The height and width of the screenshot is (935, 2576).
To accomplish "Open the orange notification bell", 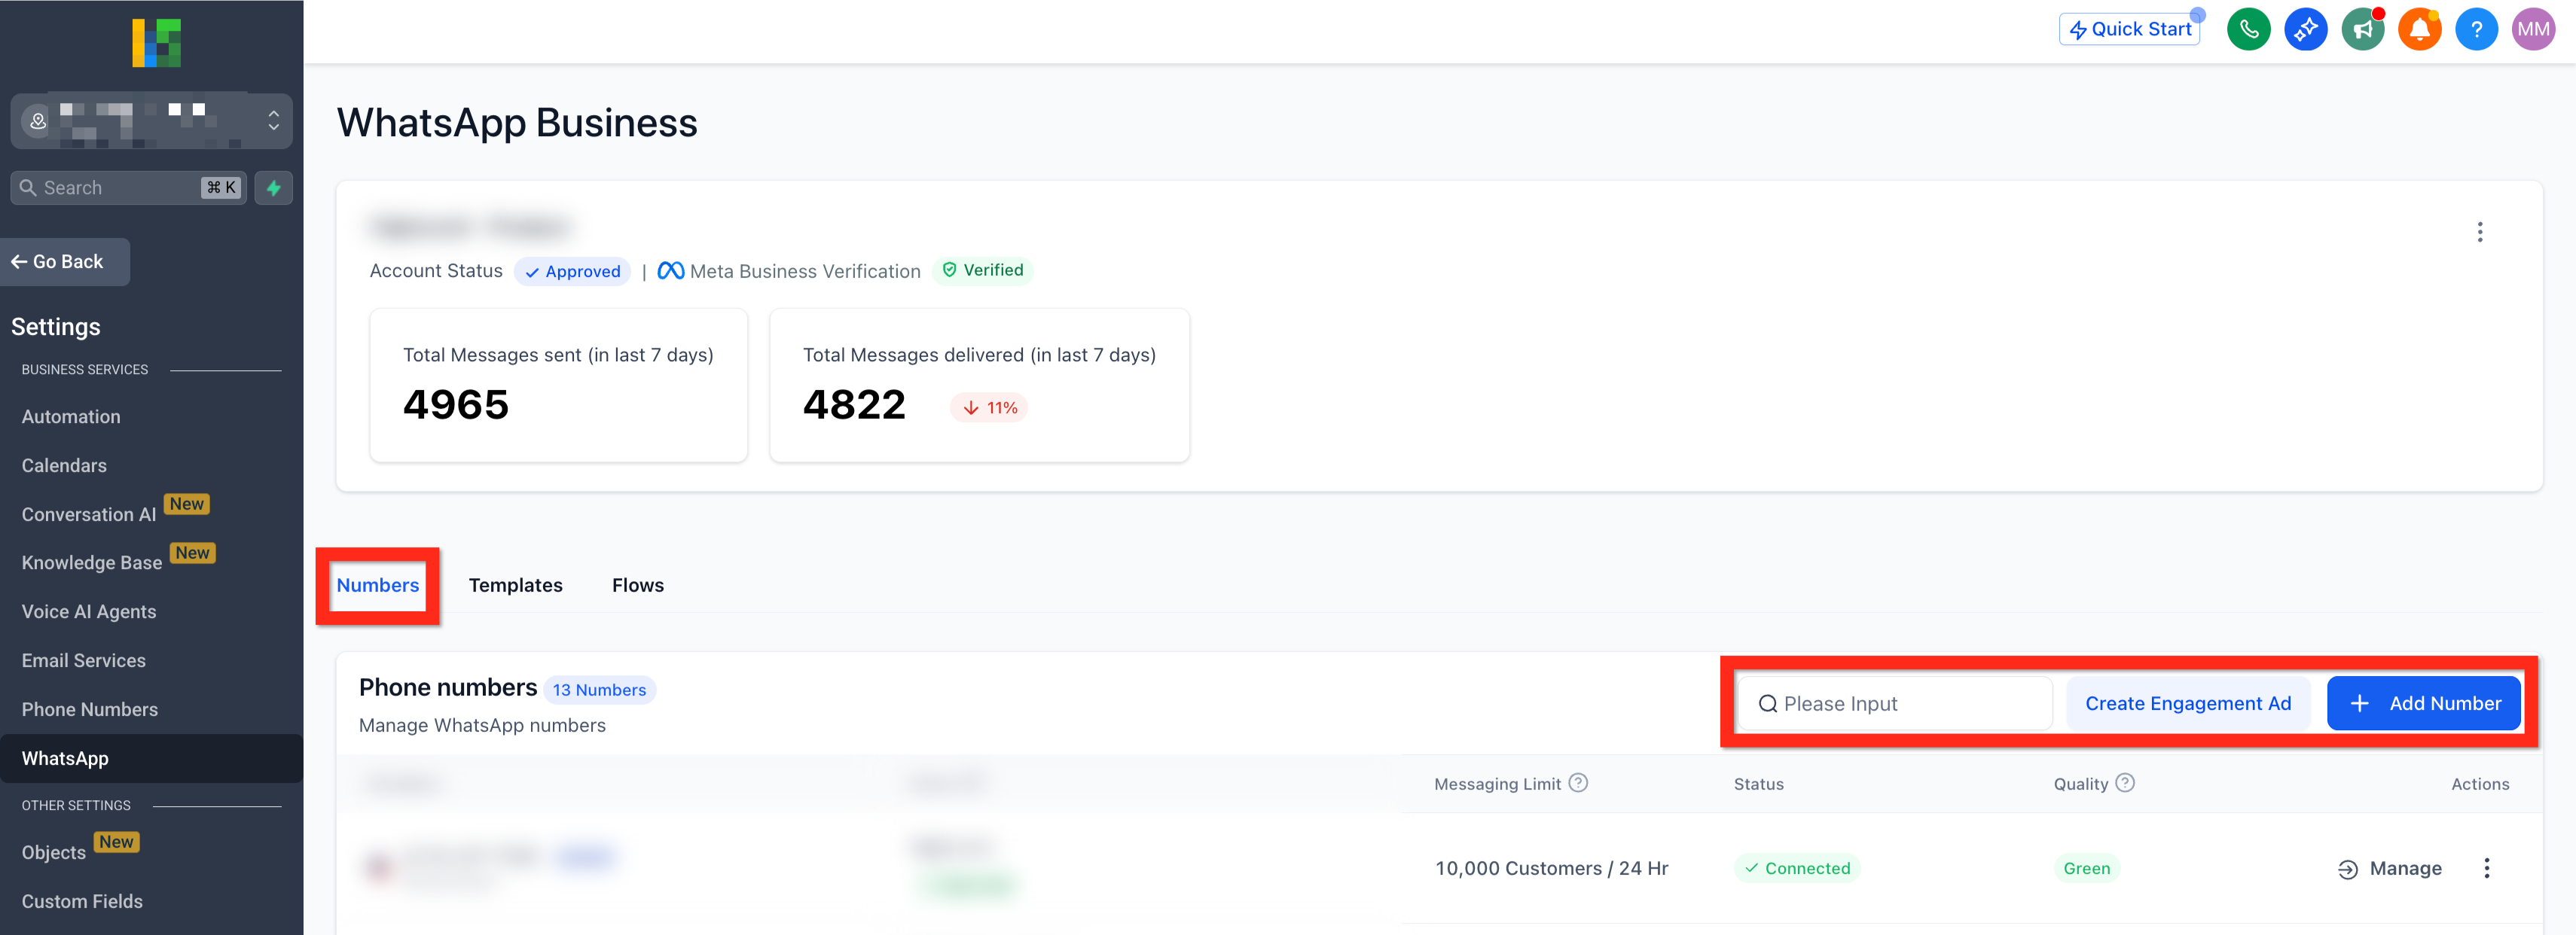I will 2419,29.
